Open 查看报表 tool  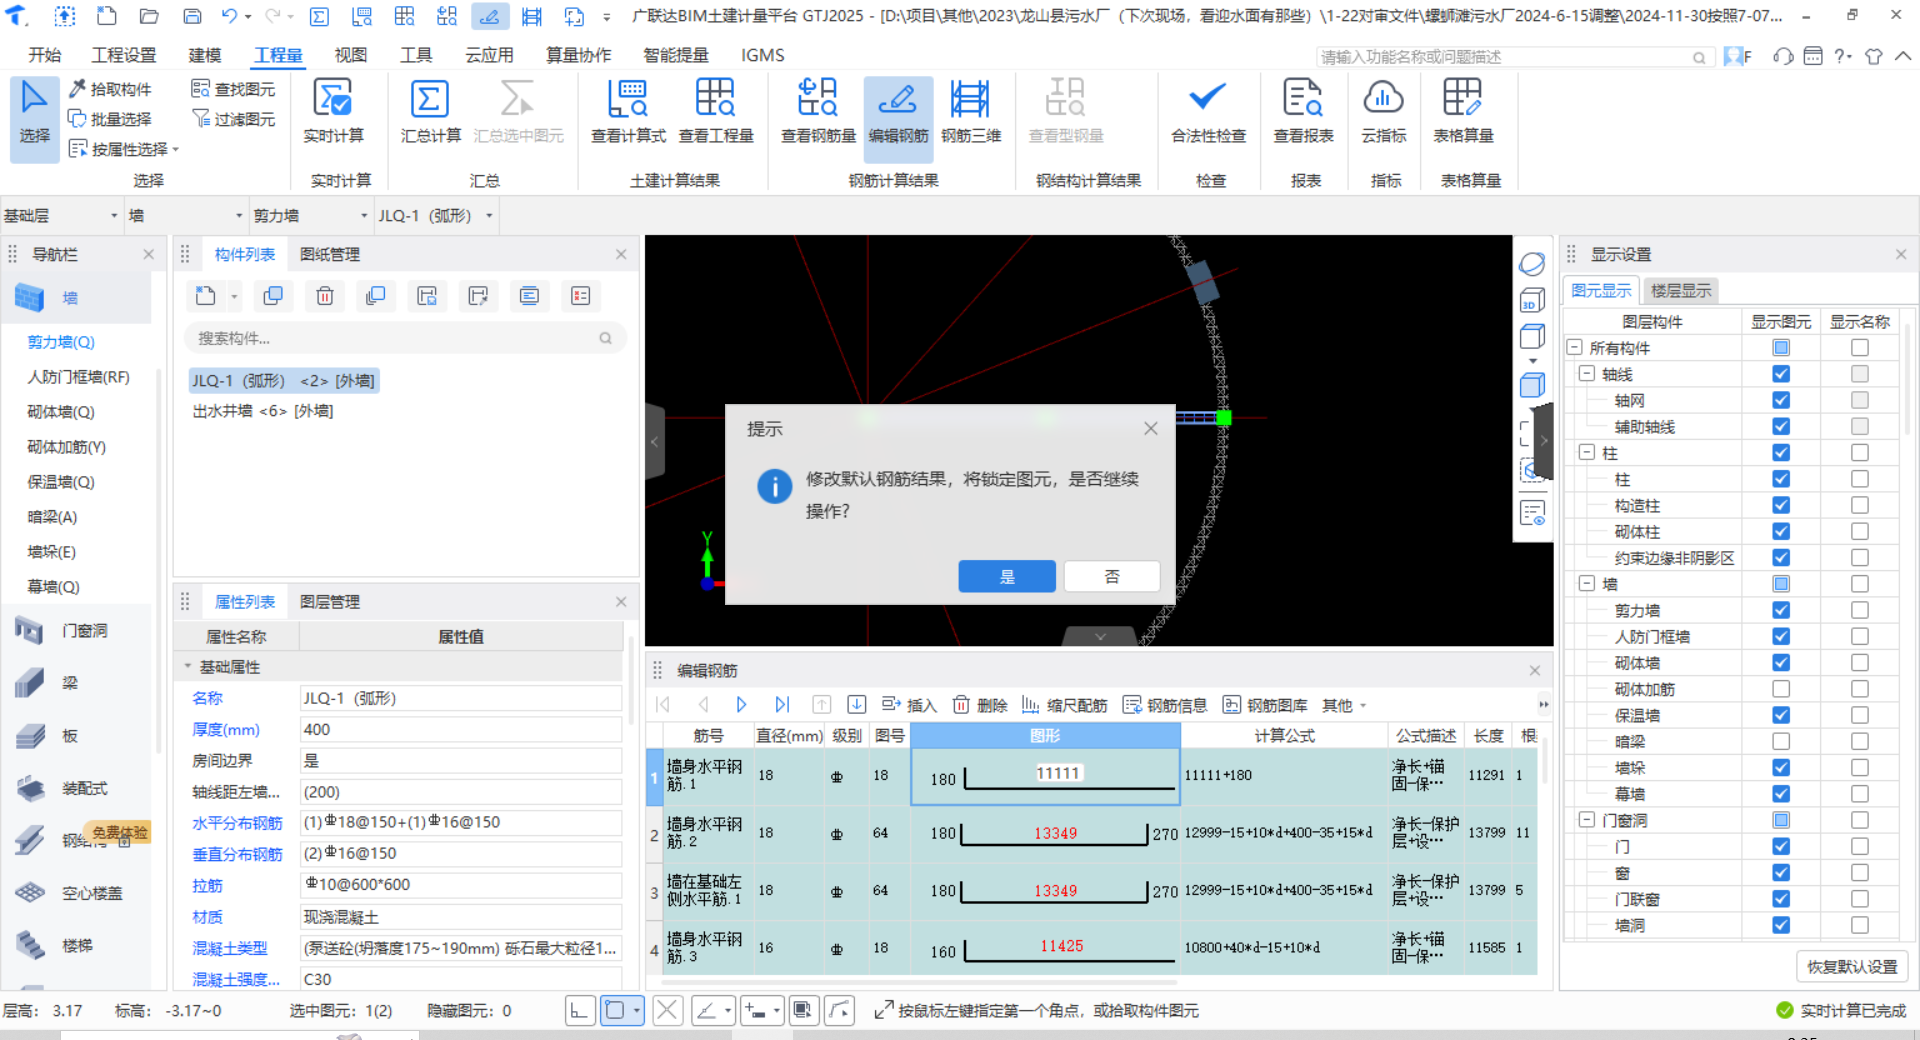pyautogui.click(x=1303, y=111)
